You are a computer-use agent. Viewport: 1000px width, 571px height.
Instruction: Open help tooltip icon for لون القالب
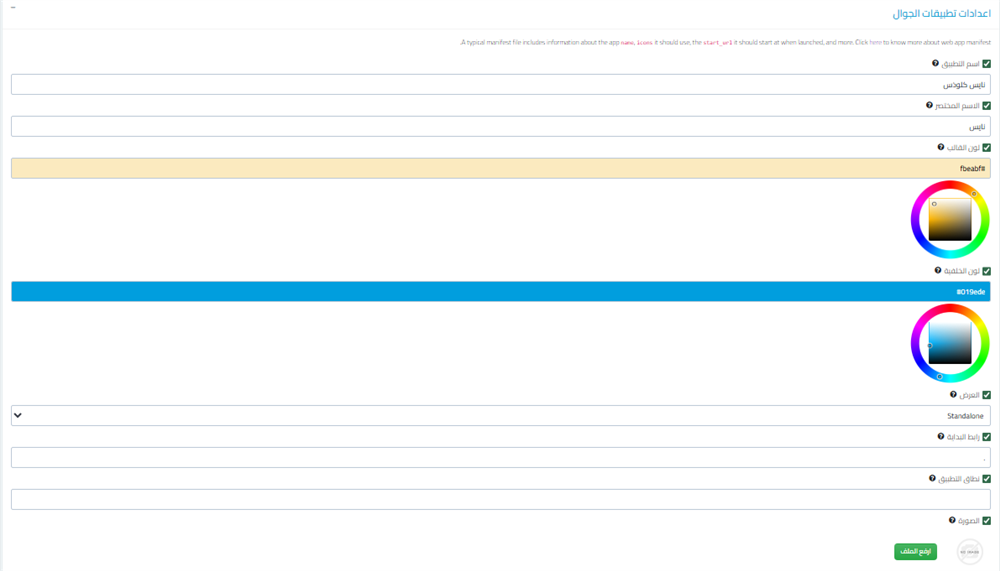tap(941, 147)
